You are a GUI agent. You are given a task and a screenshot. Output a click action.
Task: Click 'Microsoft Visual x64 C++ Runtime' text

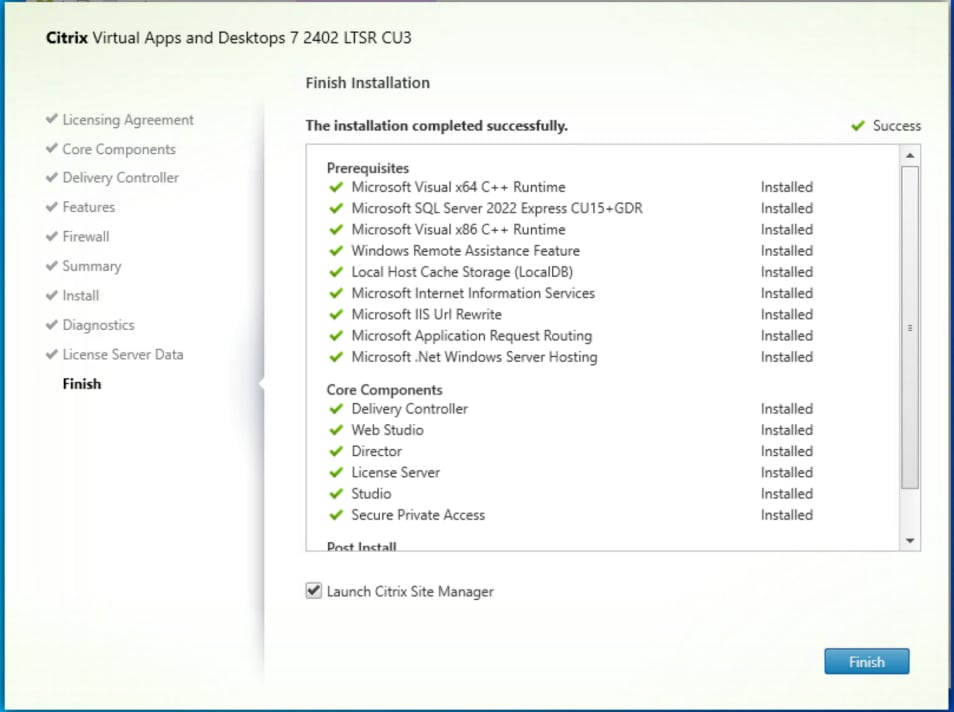pos(458,187)
